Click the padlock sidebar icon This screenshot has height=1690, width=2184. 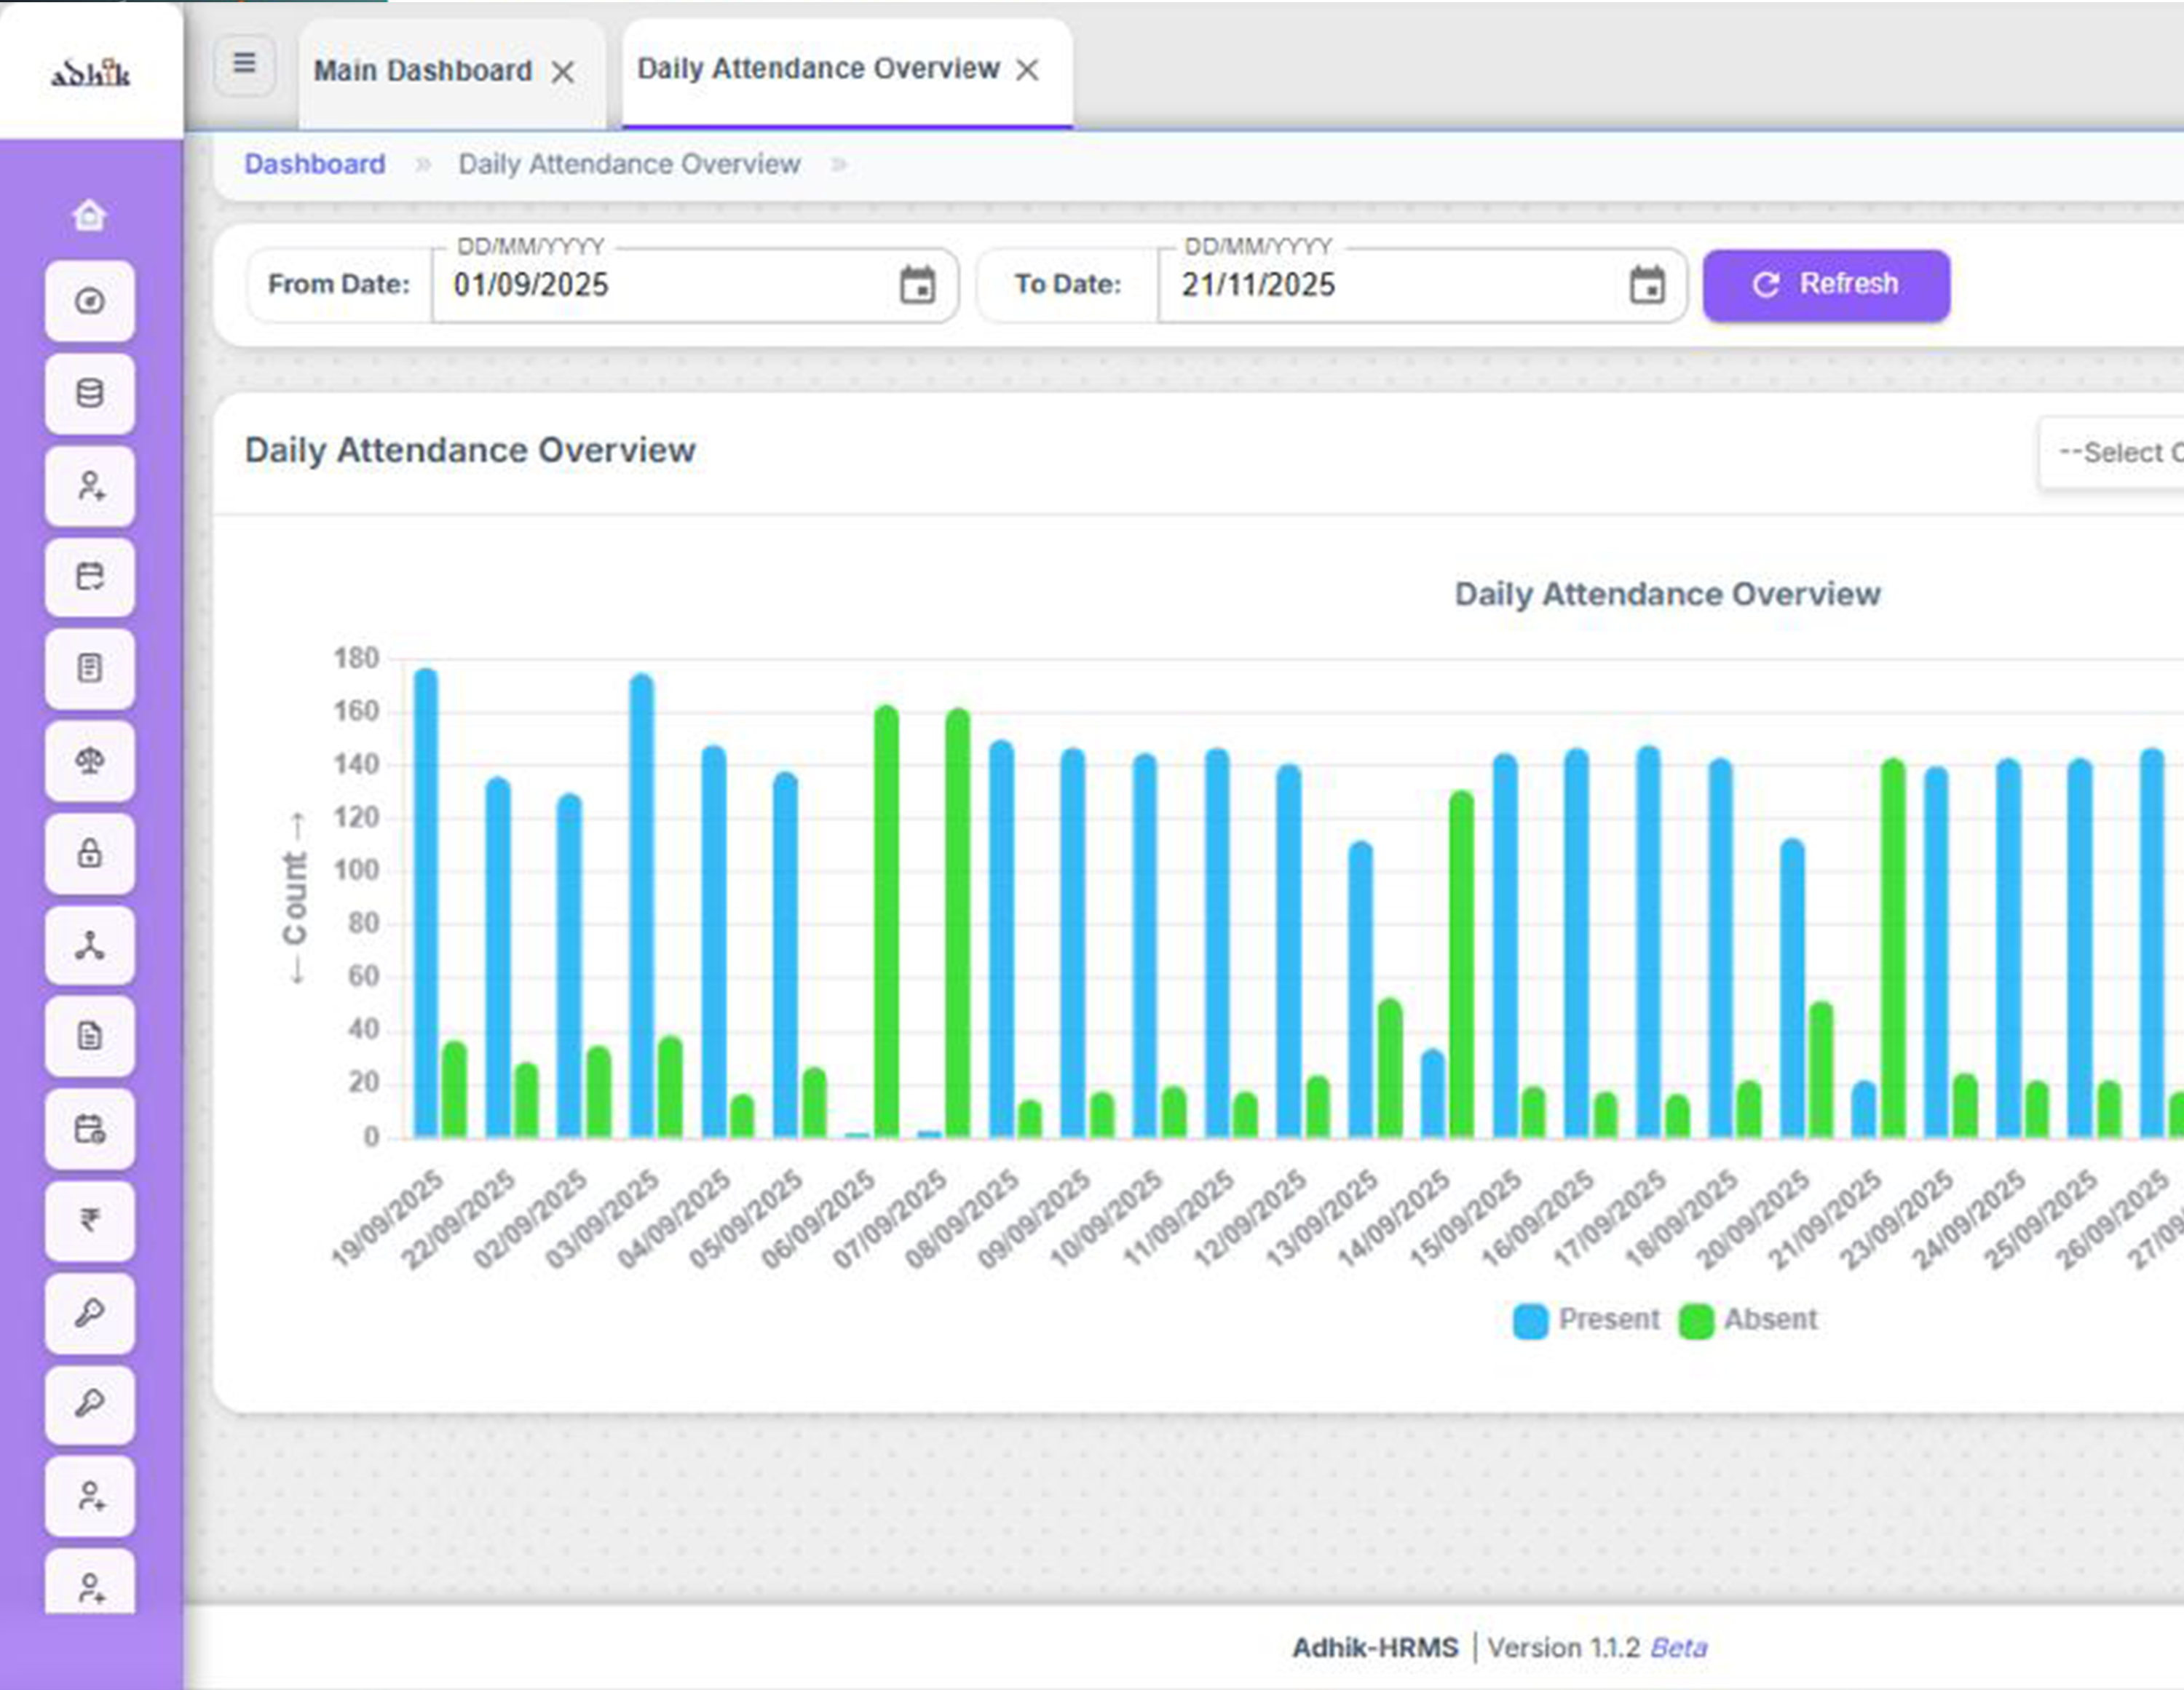pos(89,853)
